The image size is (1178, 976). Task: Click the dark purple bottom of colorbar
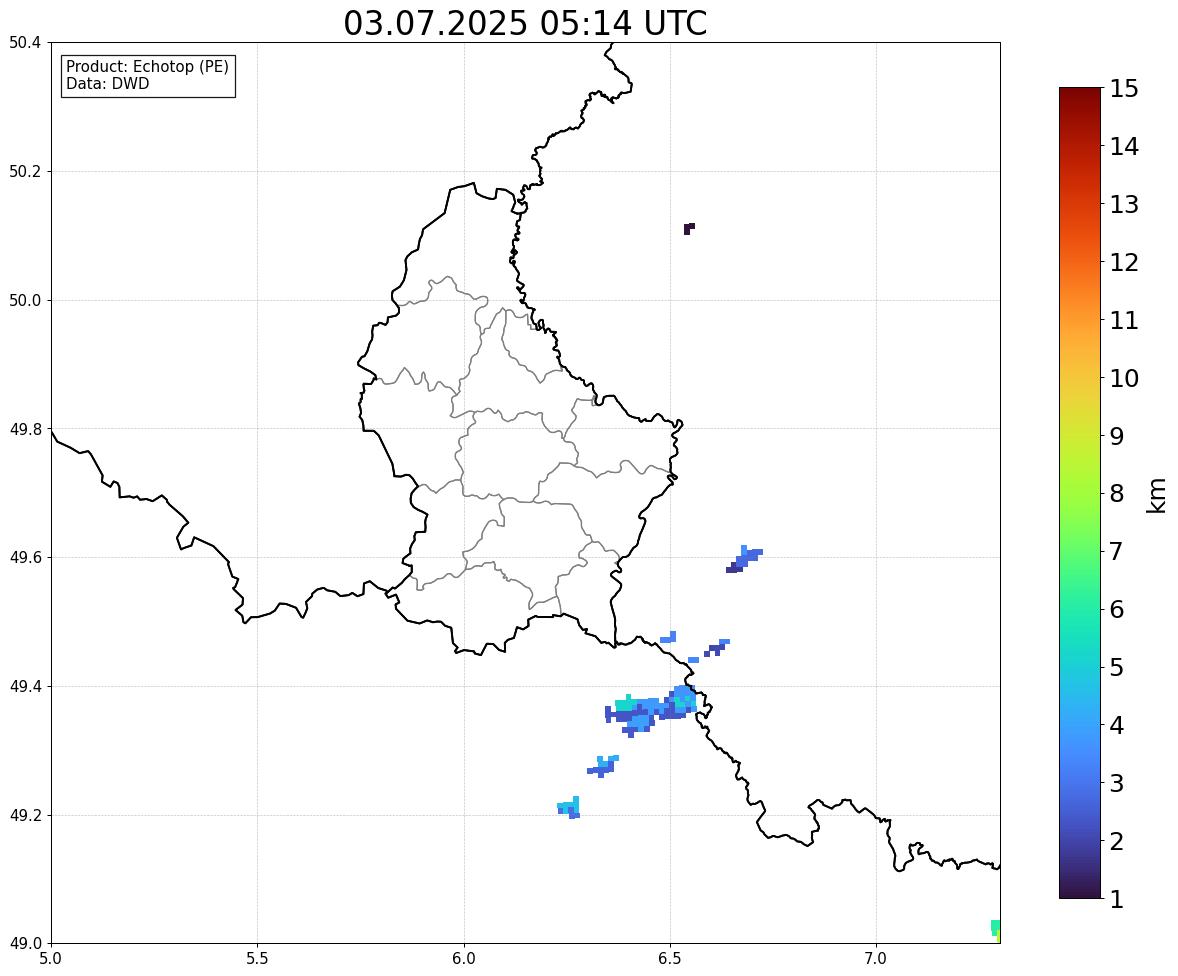tap(1080, 890)
